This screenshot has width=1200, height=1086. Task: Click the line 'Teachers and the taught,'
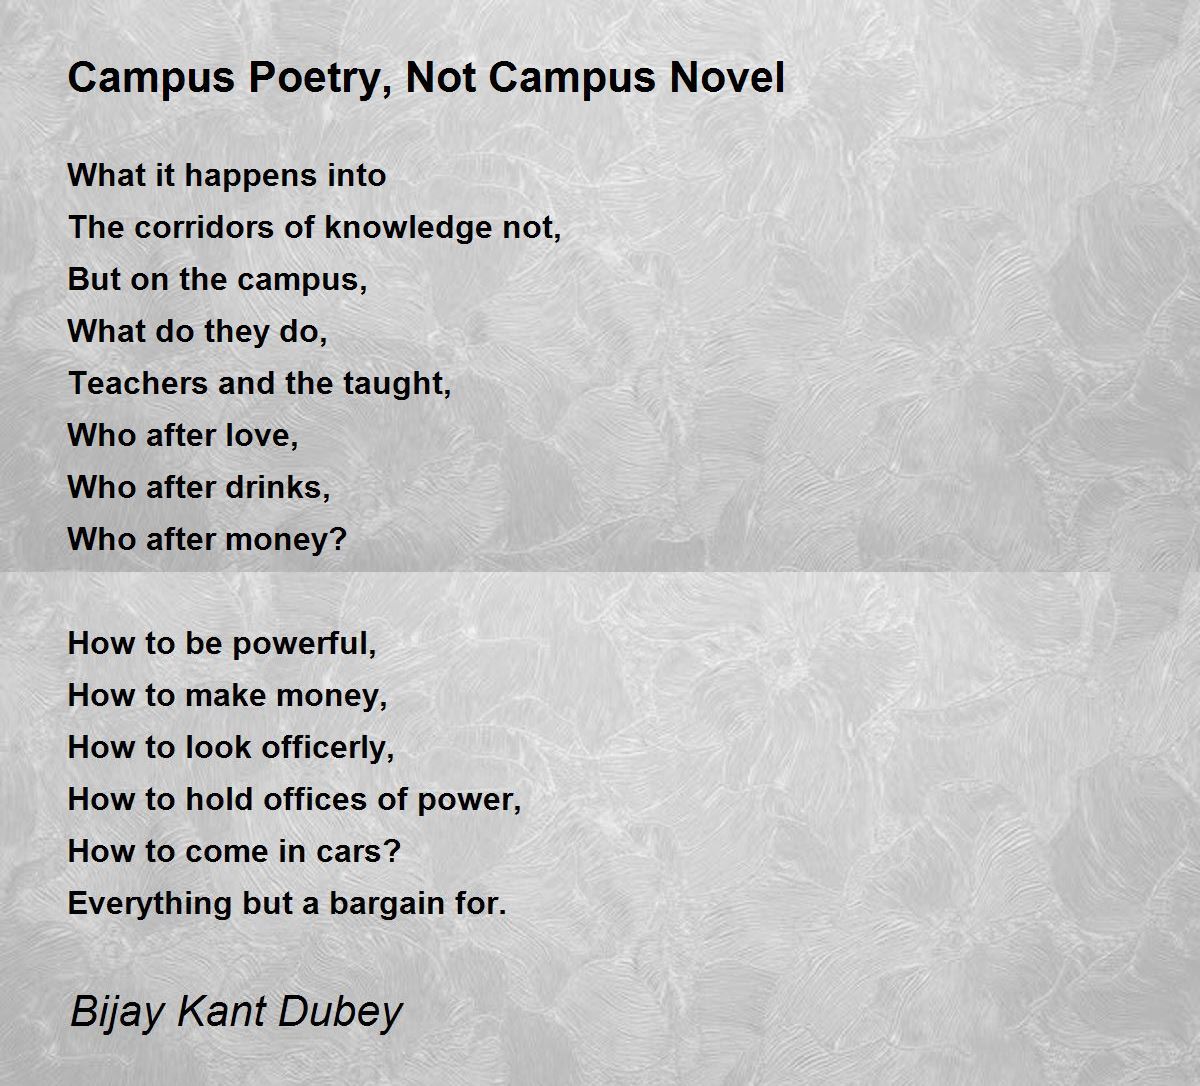click(x=260, y=383)
